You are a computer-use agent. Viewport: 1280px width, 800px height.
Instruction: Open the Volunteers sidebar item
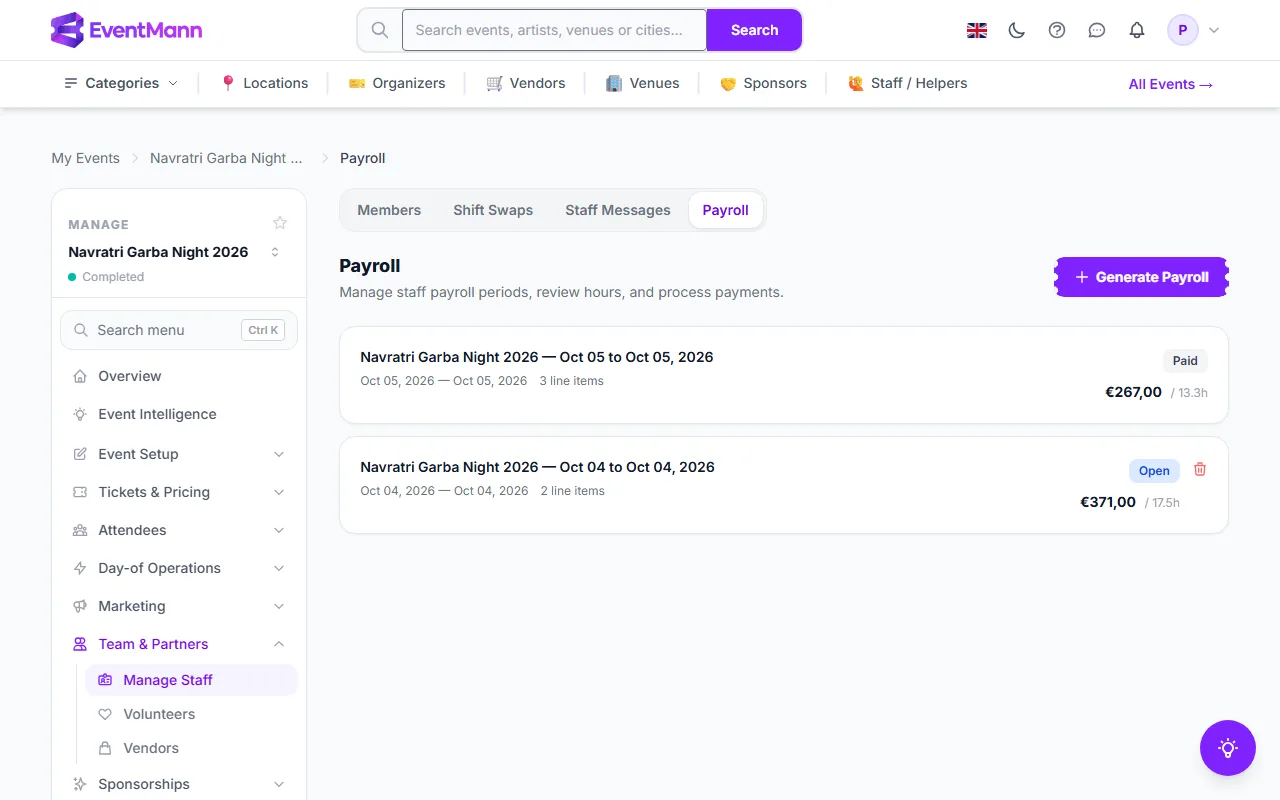coord(191,714)
